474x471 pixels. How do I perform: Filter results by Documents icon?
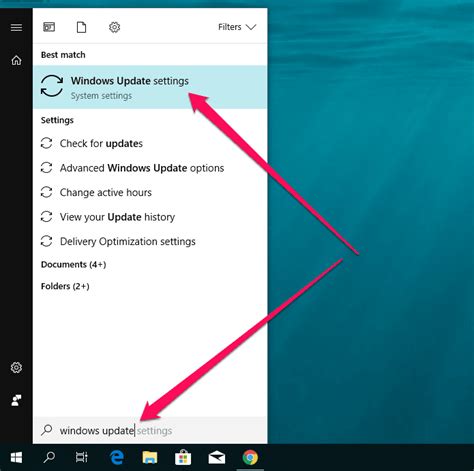click(x=81, y=27)
